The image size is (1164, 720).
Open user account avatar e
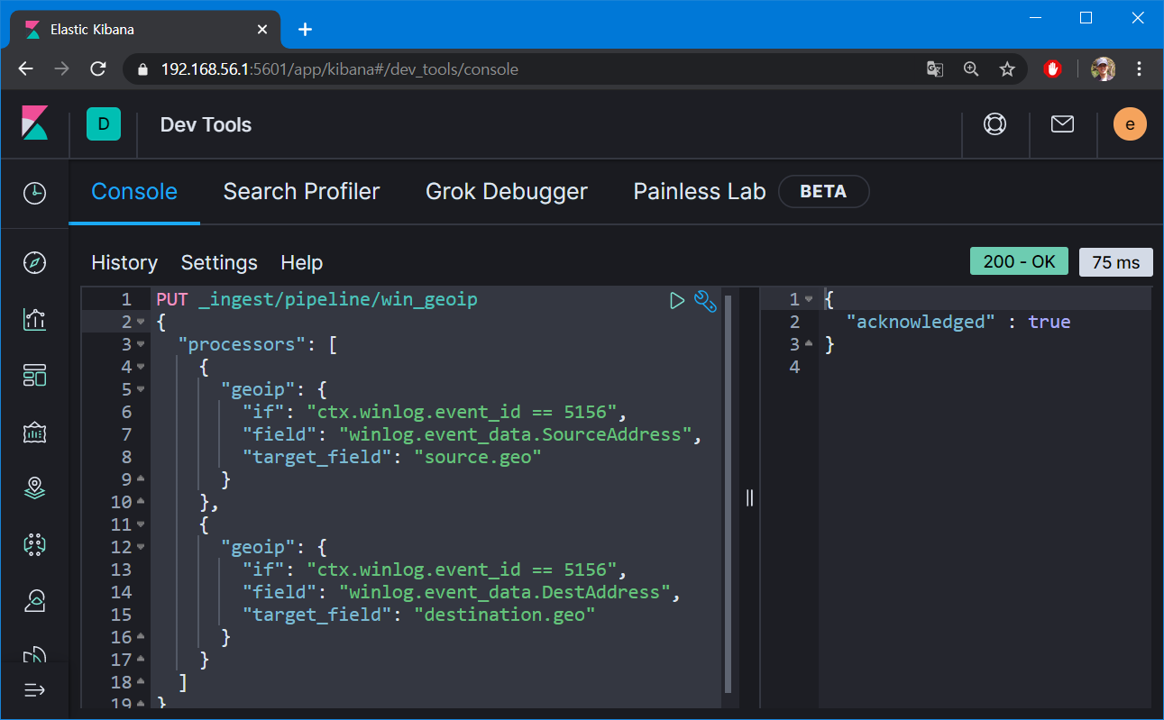[1129, 124]
